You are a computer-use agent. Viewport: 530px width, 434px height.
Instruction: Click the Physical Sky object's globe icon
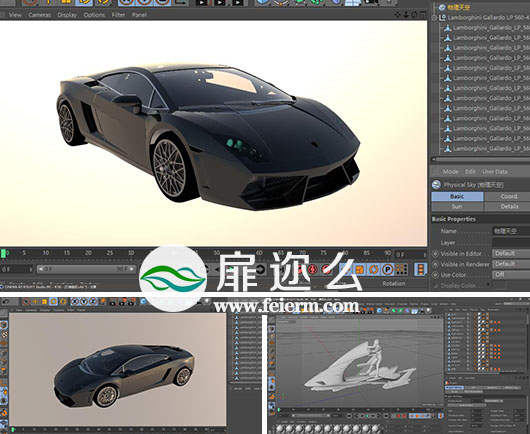[441, 7]
